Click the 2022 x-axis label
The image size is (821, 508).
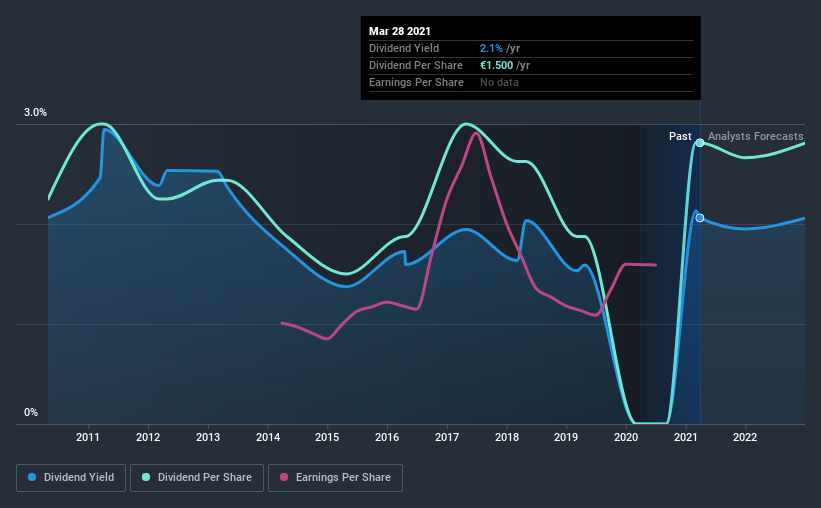pos(745,437)
